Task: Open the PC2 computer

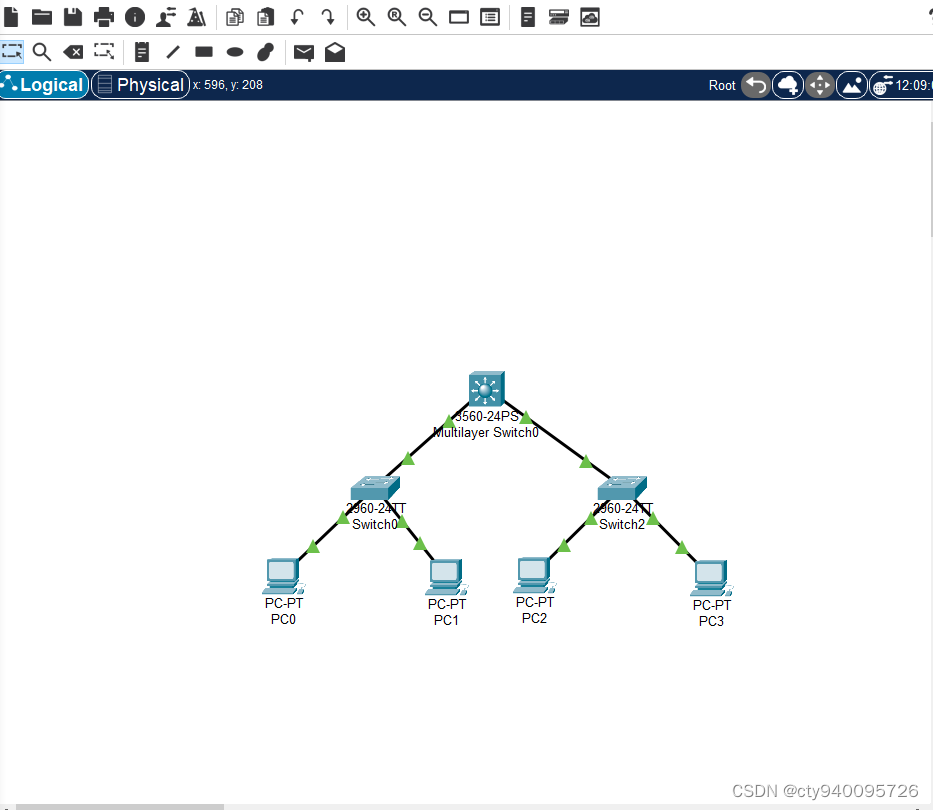Action: pos(534,575)
